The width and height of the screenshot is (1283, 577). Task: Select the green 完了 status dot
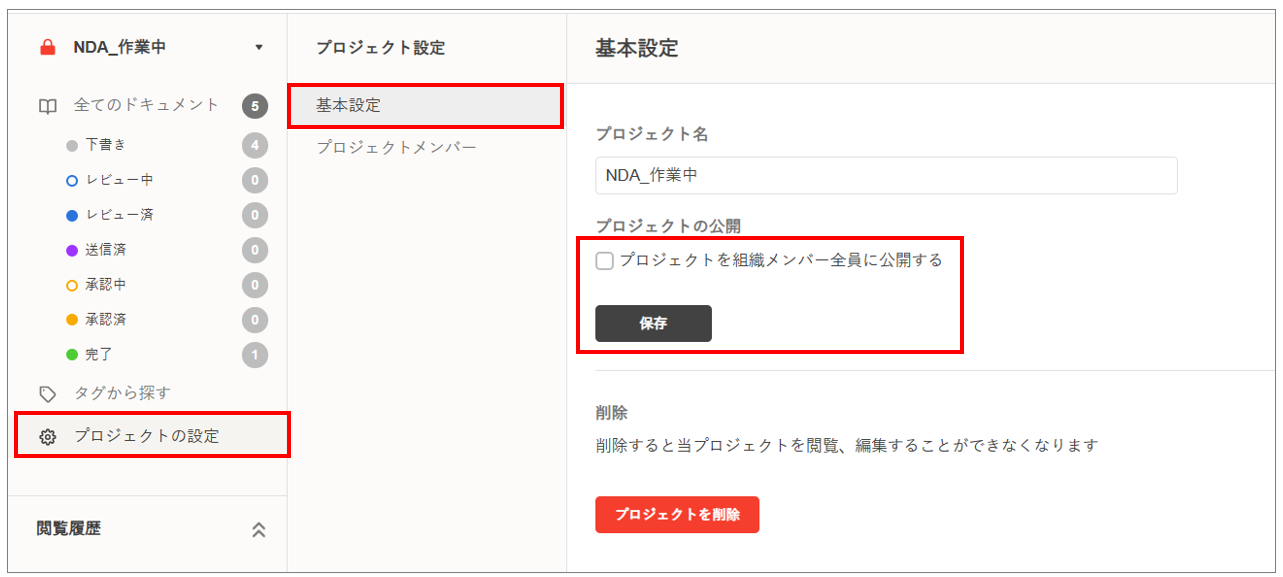(x=72, y=355)
